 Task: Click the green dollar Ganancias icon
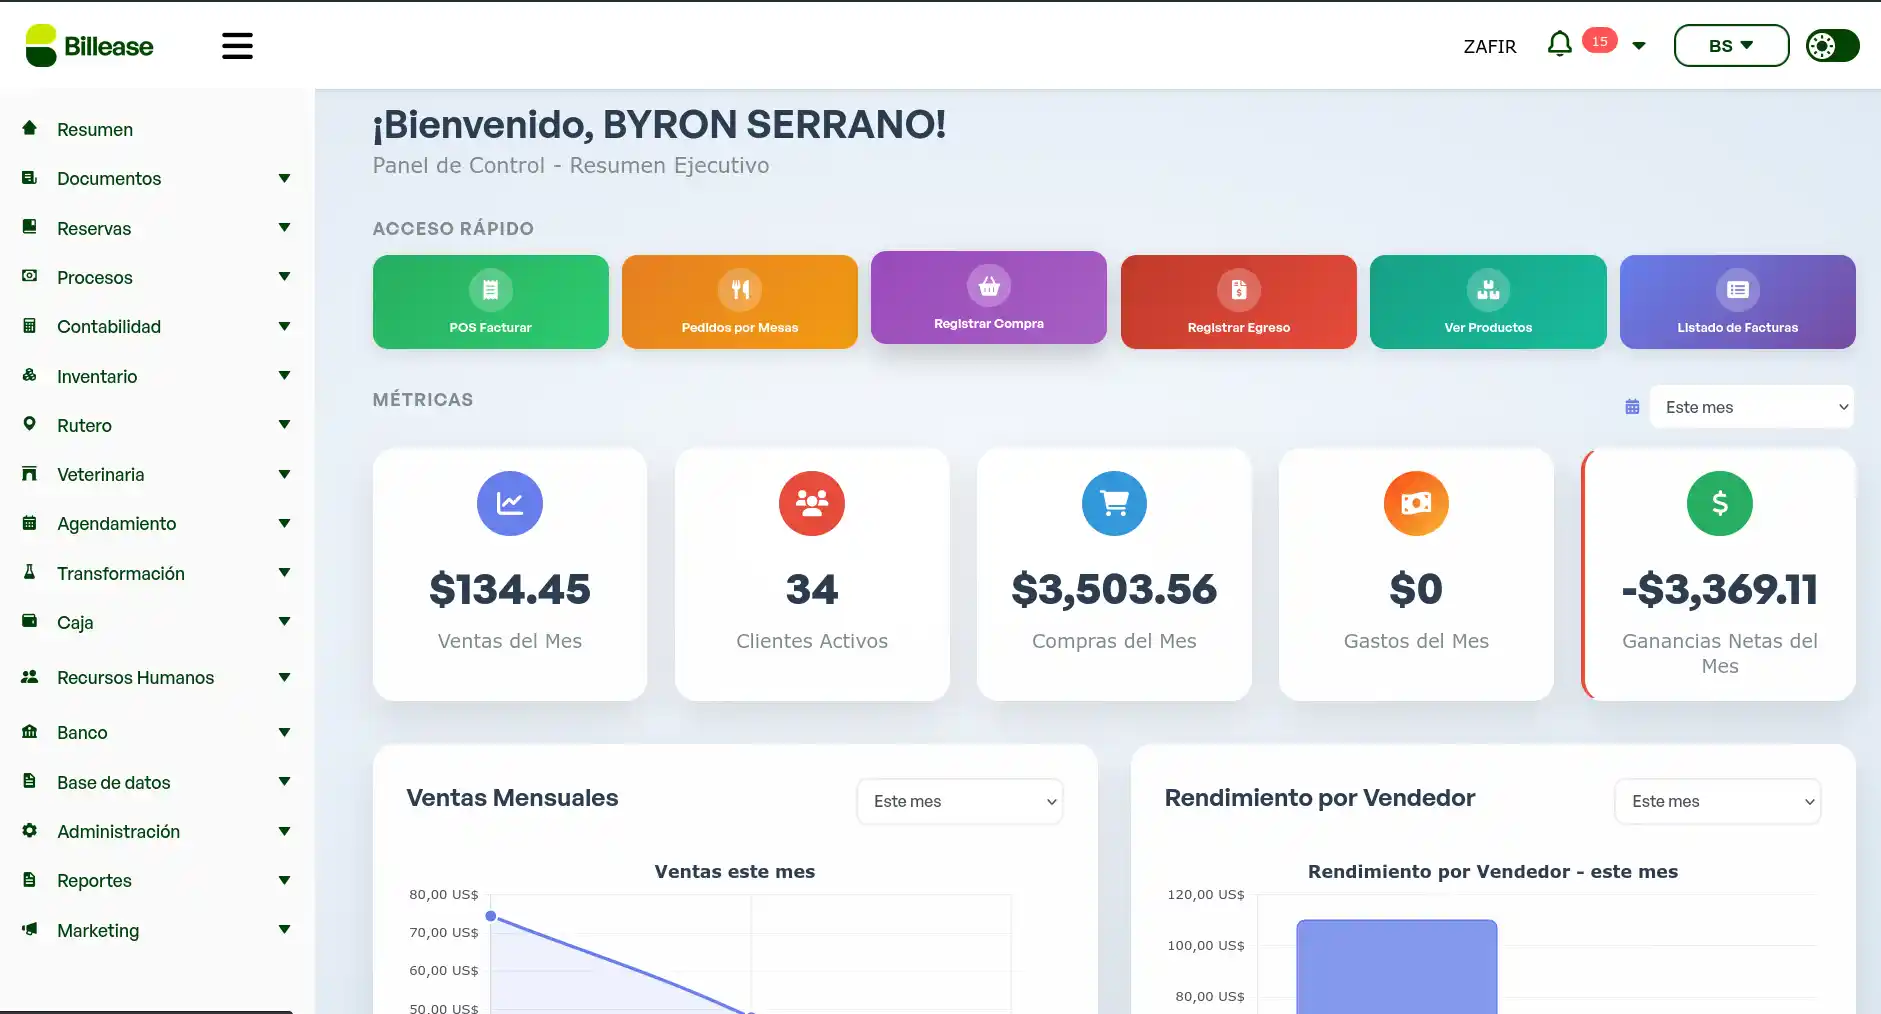click(x=1720, y=503)
